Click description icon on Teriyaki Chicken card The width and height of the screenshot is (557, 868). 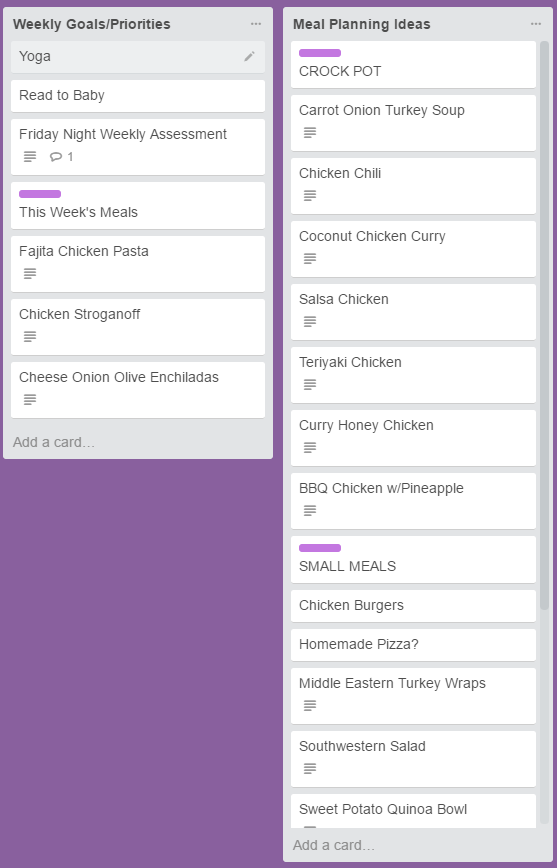pyautogui.click(x=310, y=385)
